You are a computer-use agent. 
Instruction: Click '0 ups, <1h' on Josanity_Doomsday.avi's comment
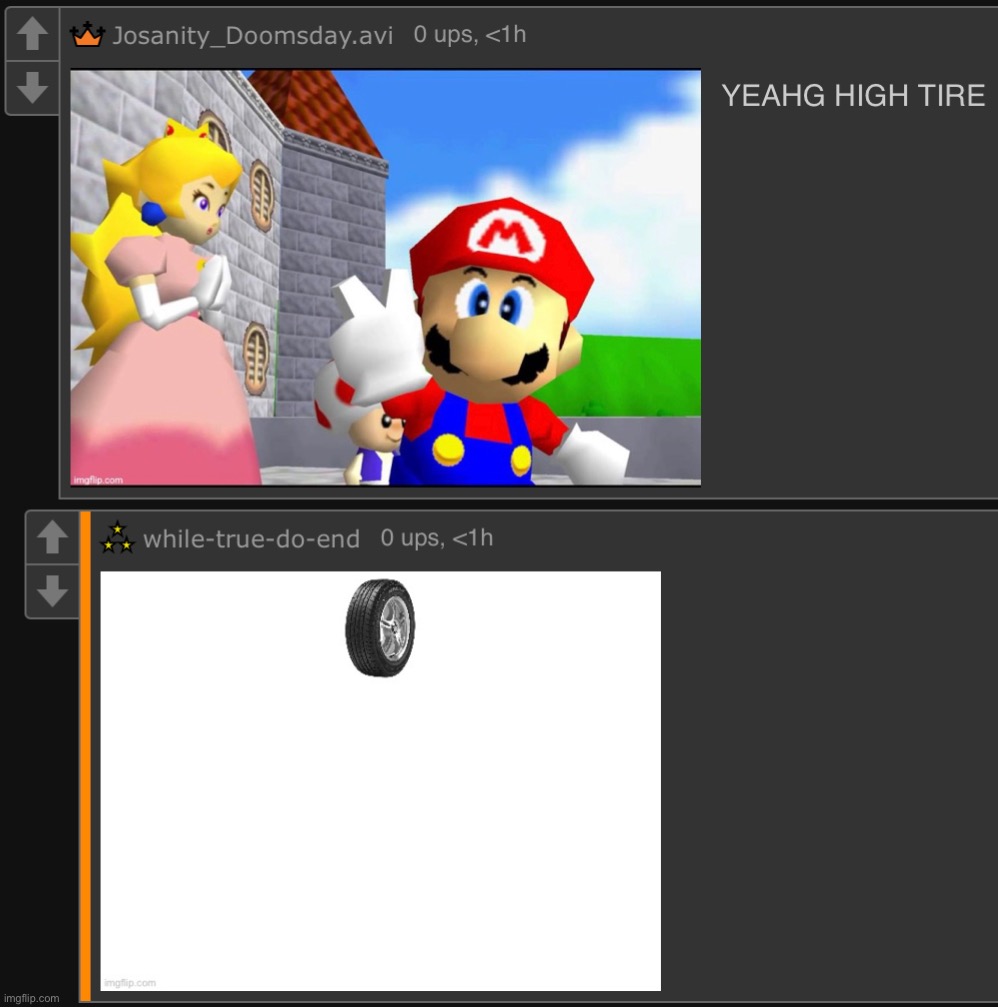tap(470, 34)
